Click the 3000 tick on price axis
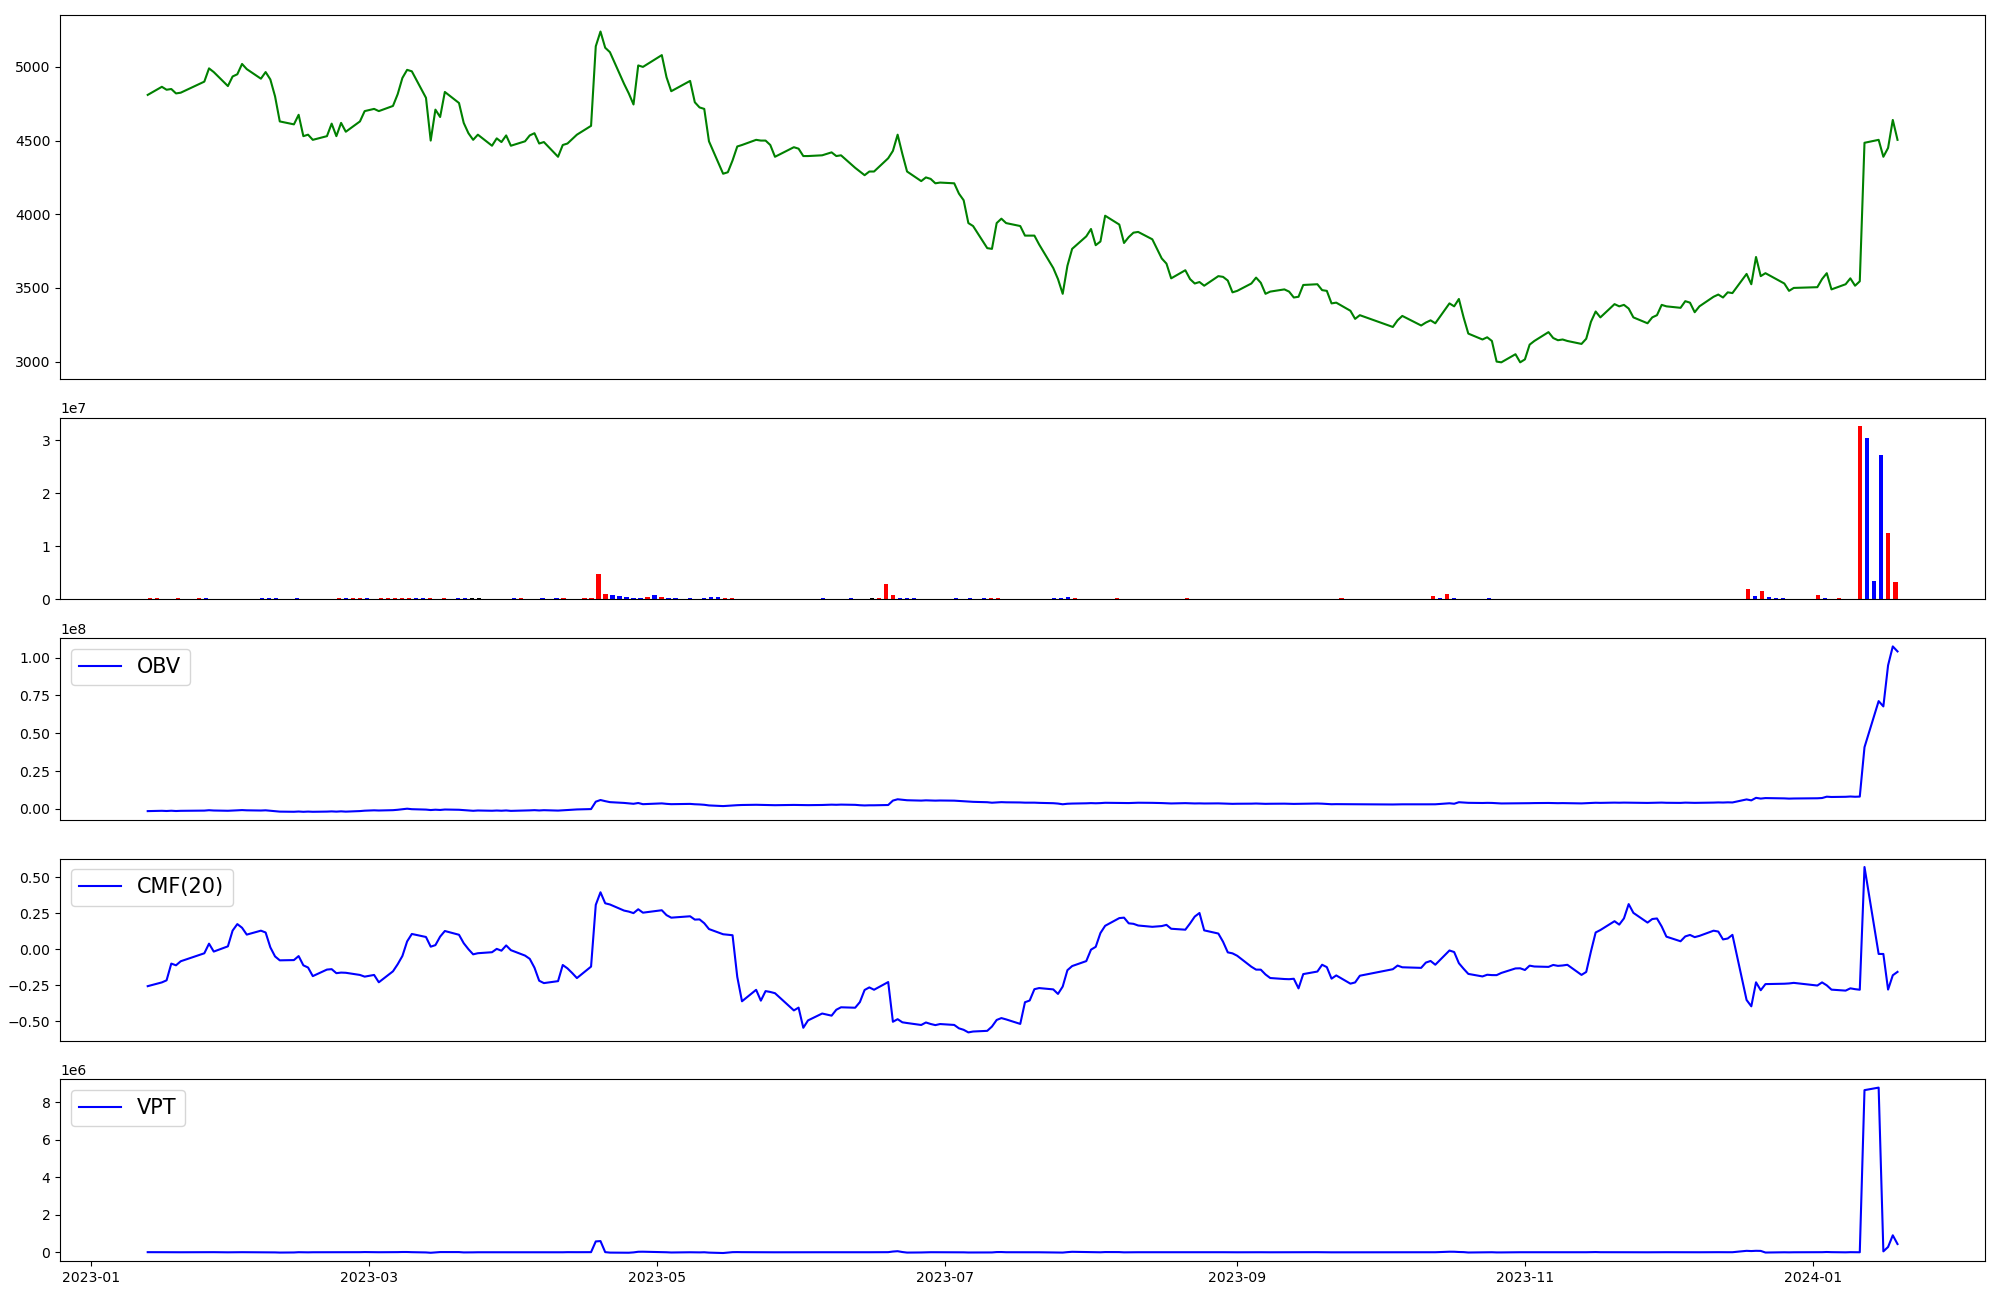The width and height of the screenshot is (2000, 1300). 32,362
